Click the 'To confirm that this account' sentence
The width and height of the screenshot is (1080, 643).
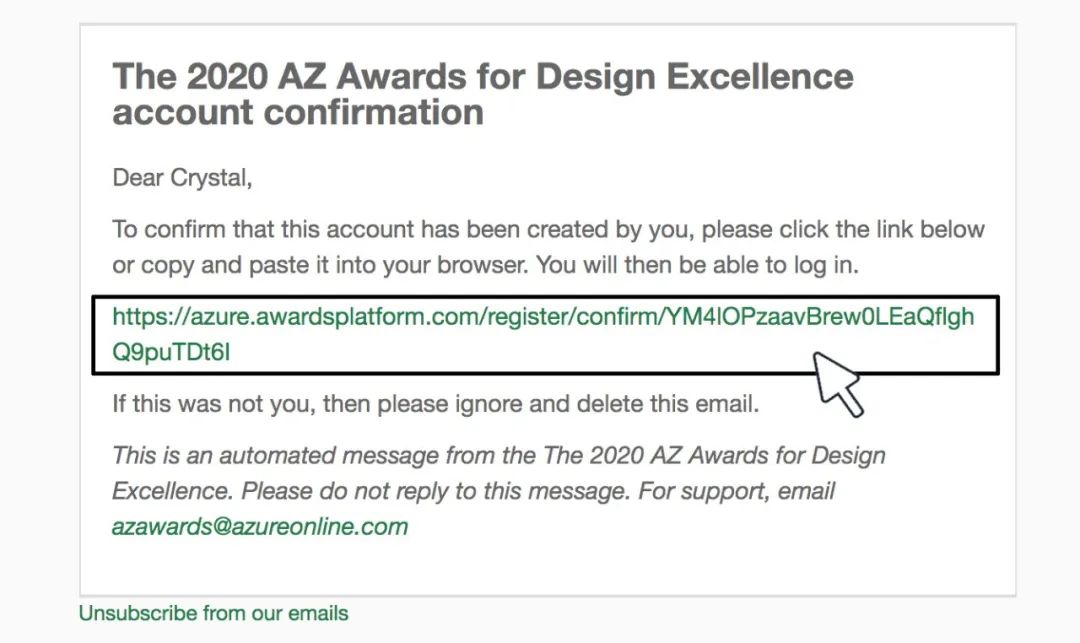548,229
